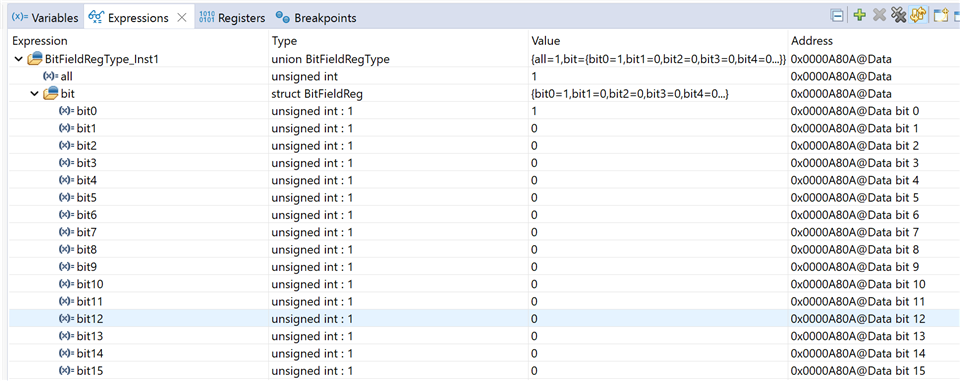Collapse the BitFieldRegType_Inst1 tree node
This screenshot has width=960, height=381.
click(17, 59)
